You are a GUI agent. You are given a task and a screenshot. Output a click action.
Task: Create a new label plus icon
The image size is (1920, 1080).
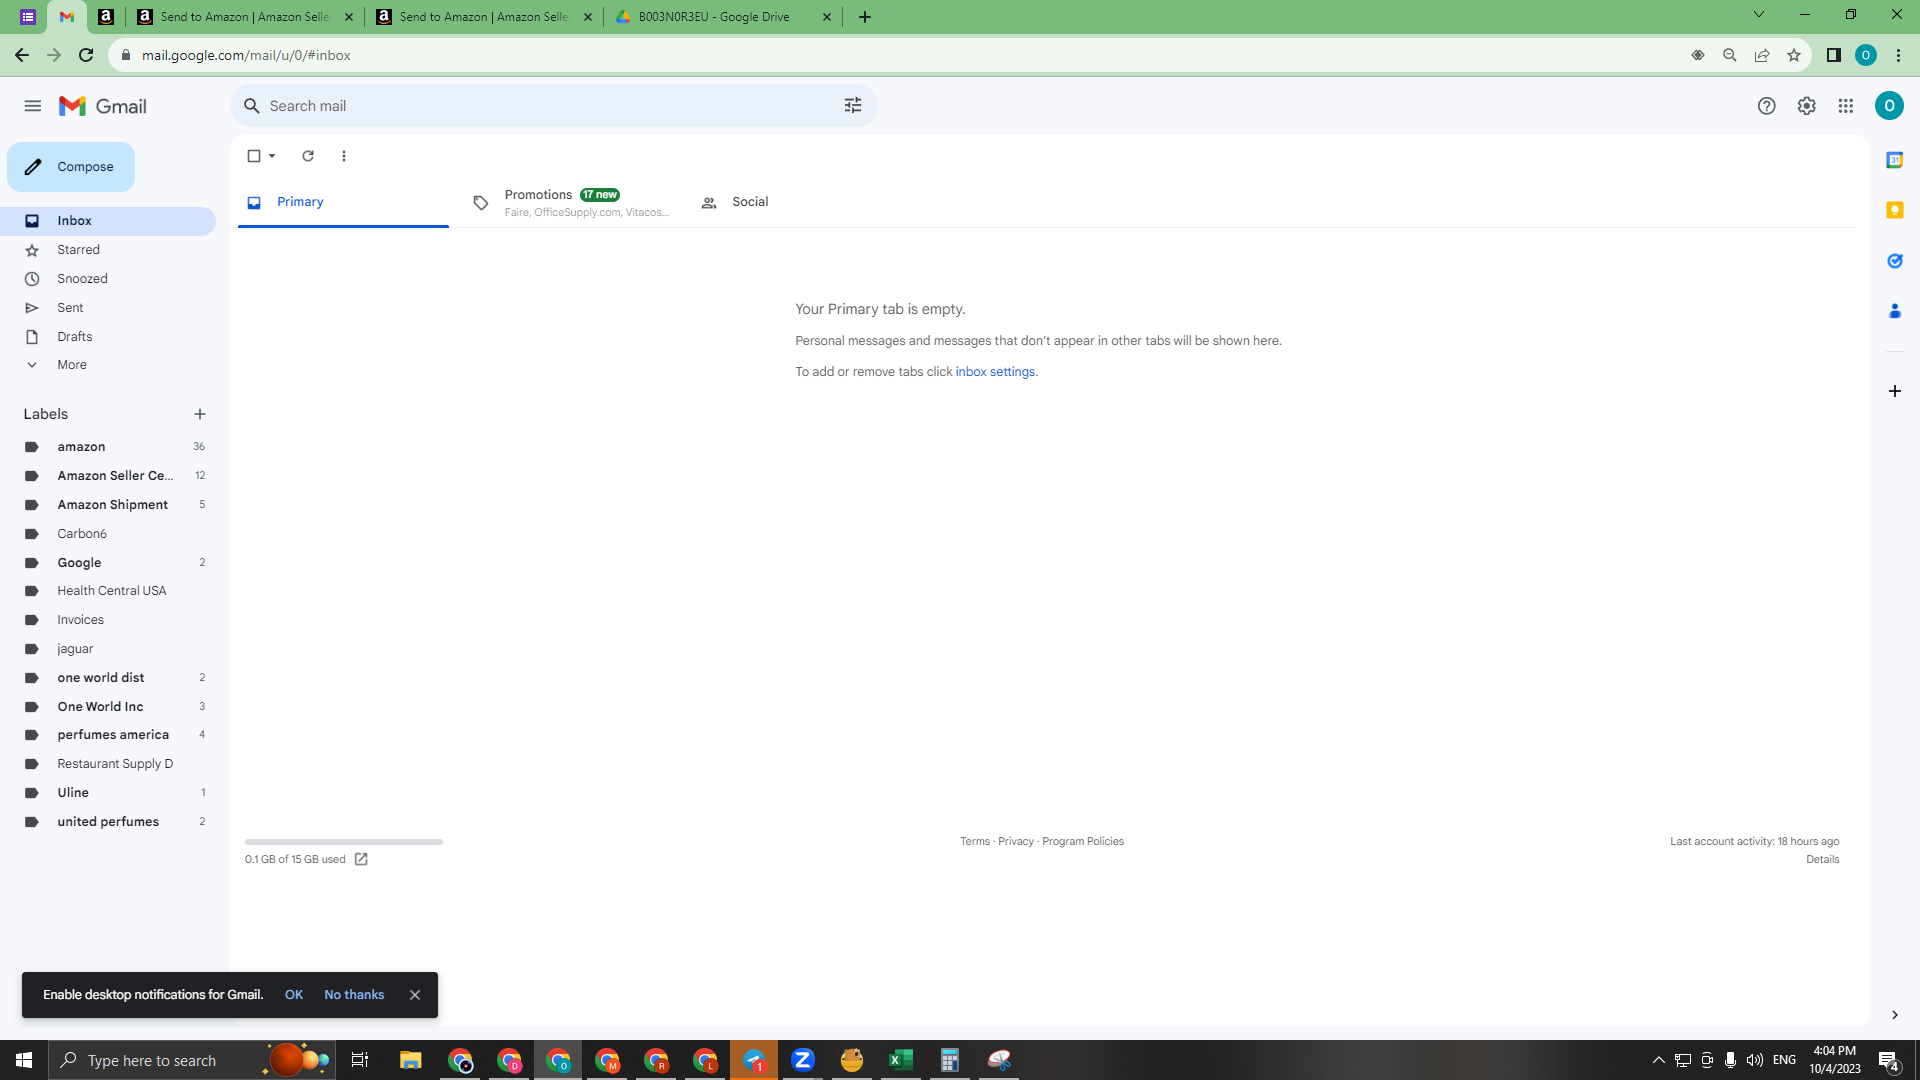coord(200,414)
